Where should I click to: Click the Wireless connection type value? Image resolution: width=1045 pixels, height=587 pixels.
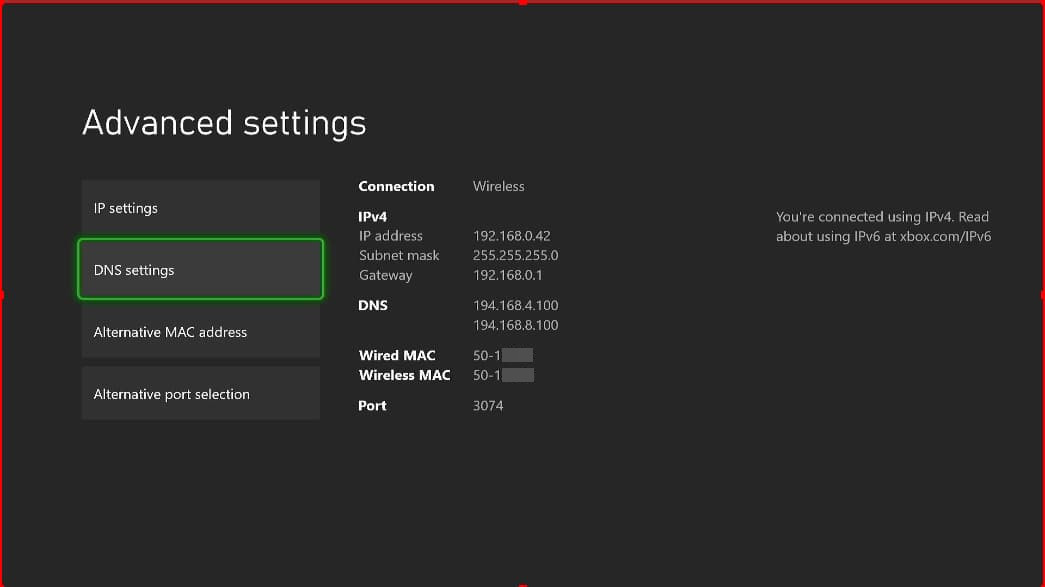pos(499,187)
